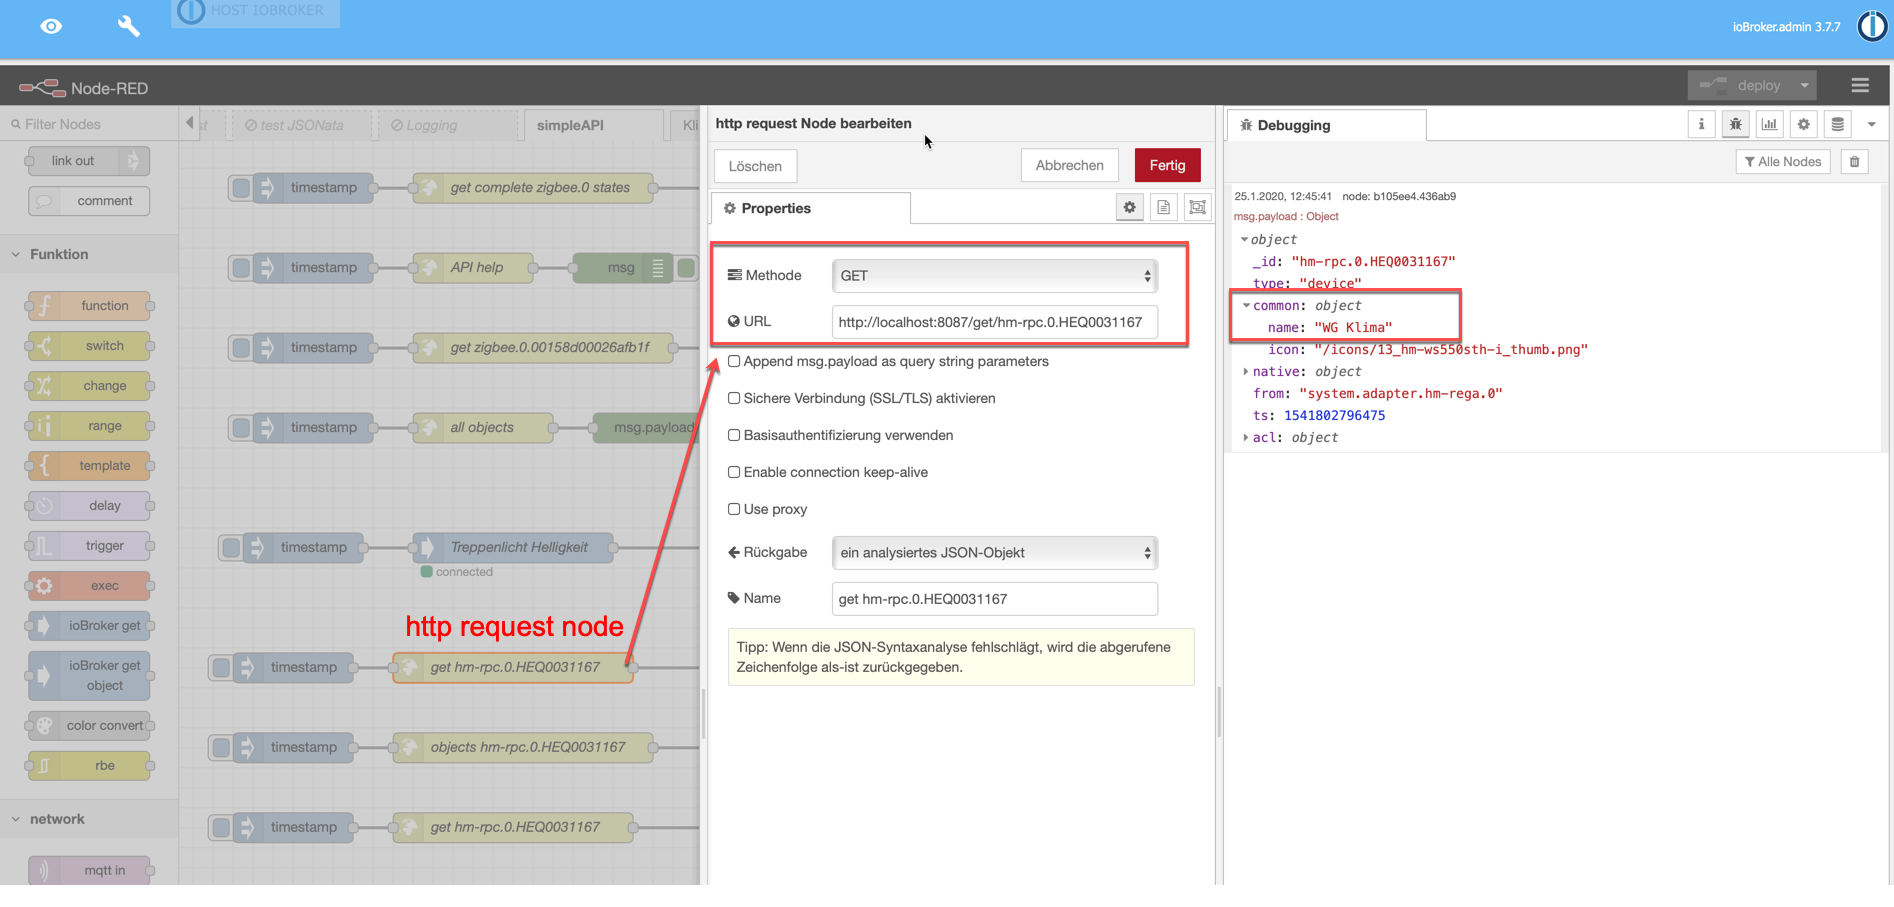The width and height of the screenshot is (1894, 907).
Task: Open node appearance icon in Properties
Action: click(1197, 208)
